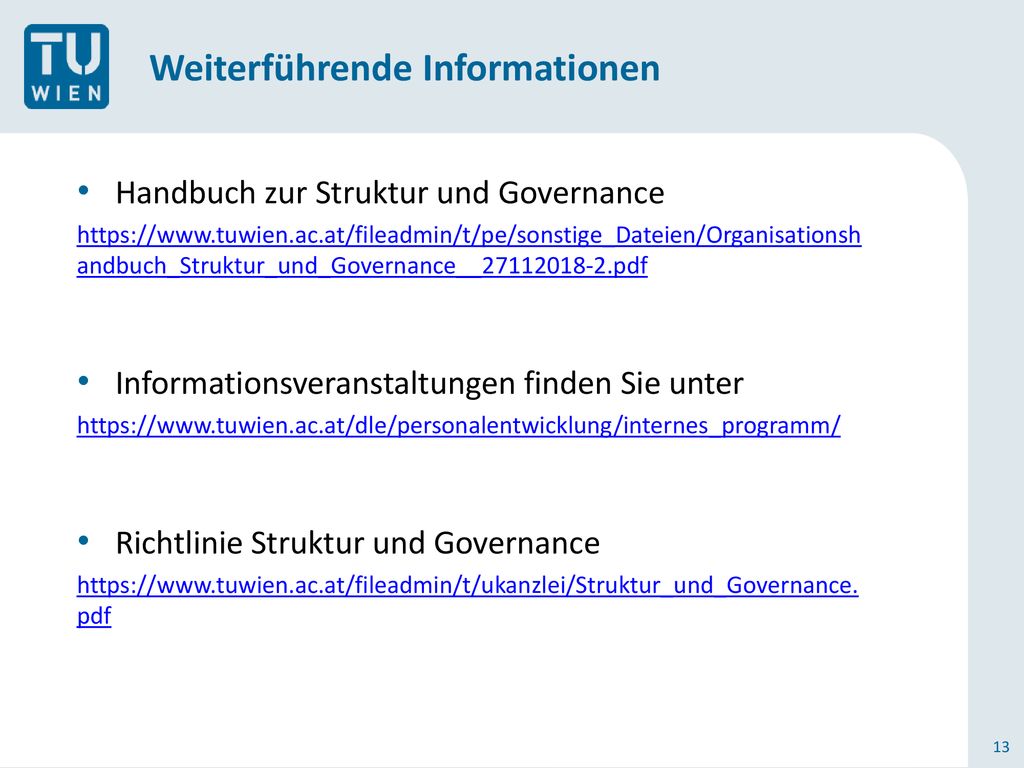The width and height of the screenshot is (1024, 768).
Task: Select text 'Handbuch zur Struktur und Governance'
Action: [390, 193]
